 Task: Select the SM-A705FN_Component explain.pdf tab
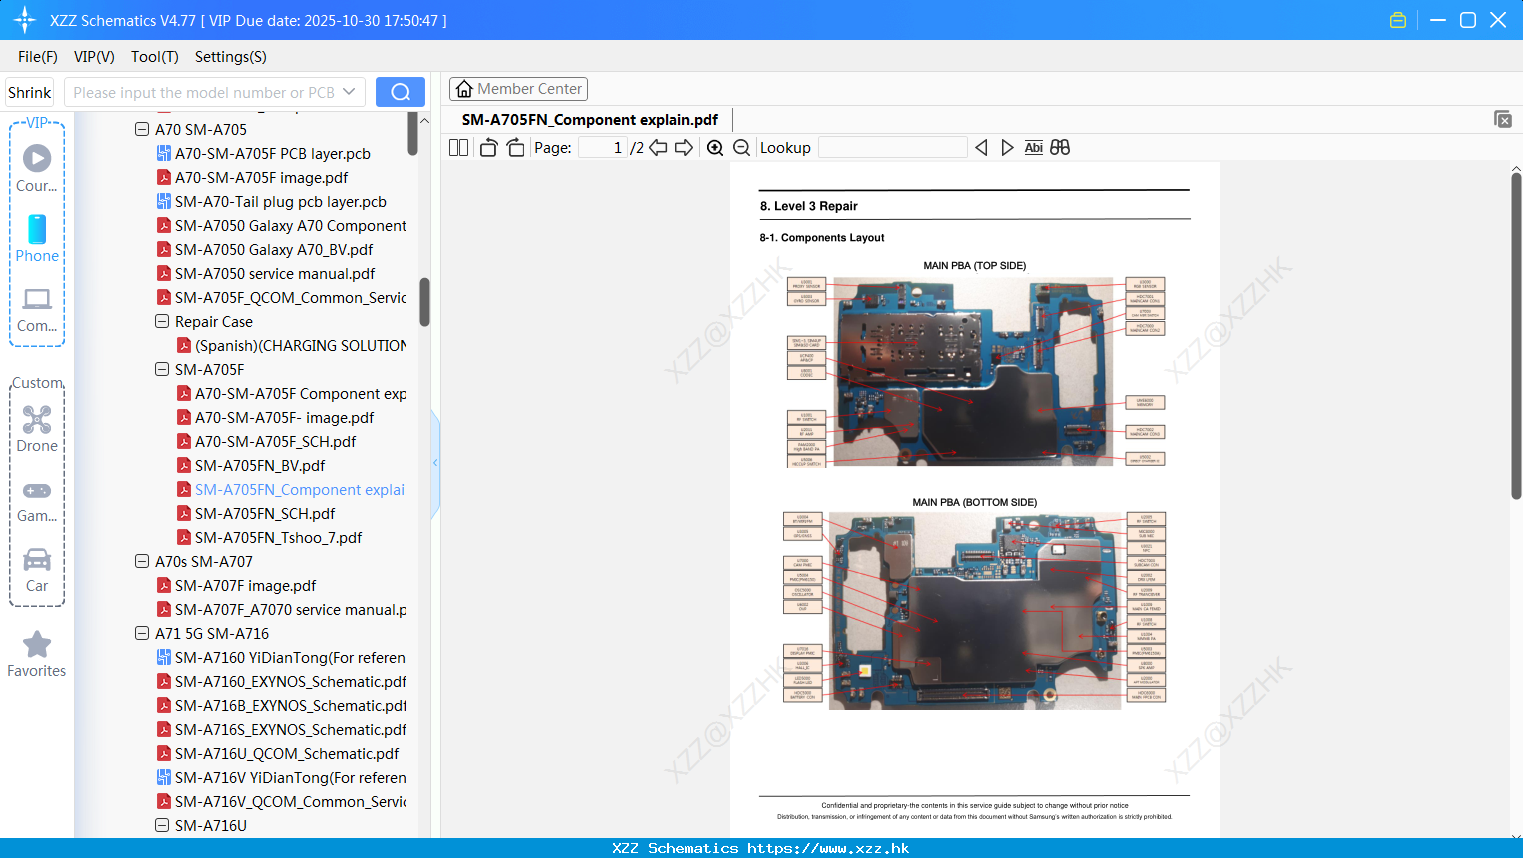coord(590,120)
